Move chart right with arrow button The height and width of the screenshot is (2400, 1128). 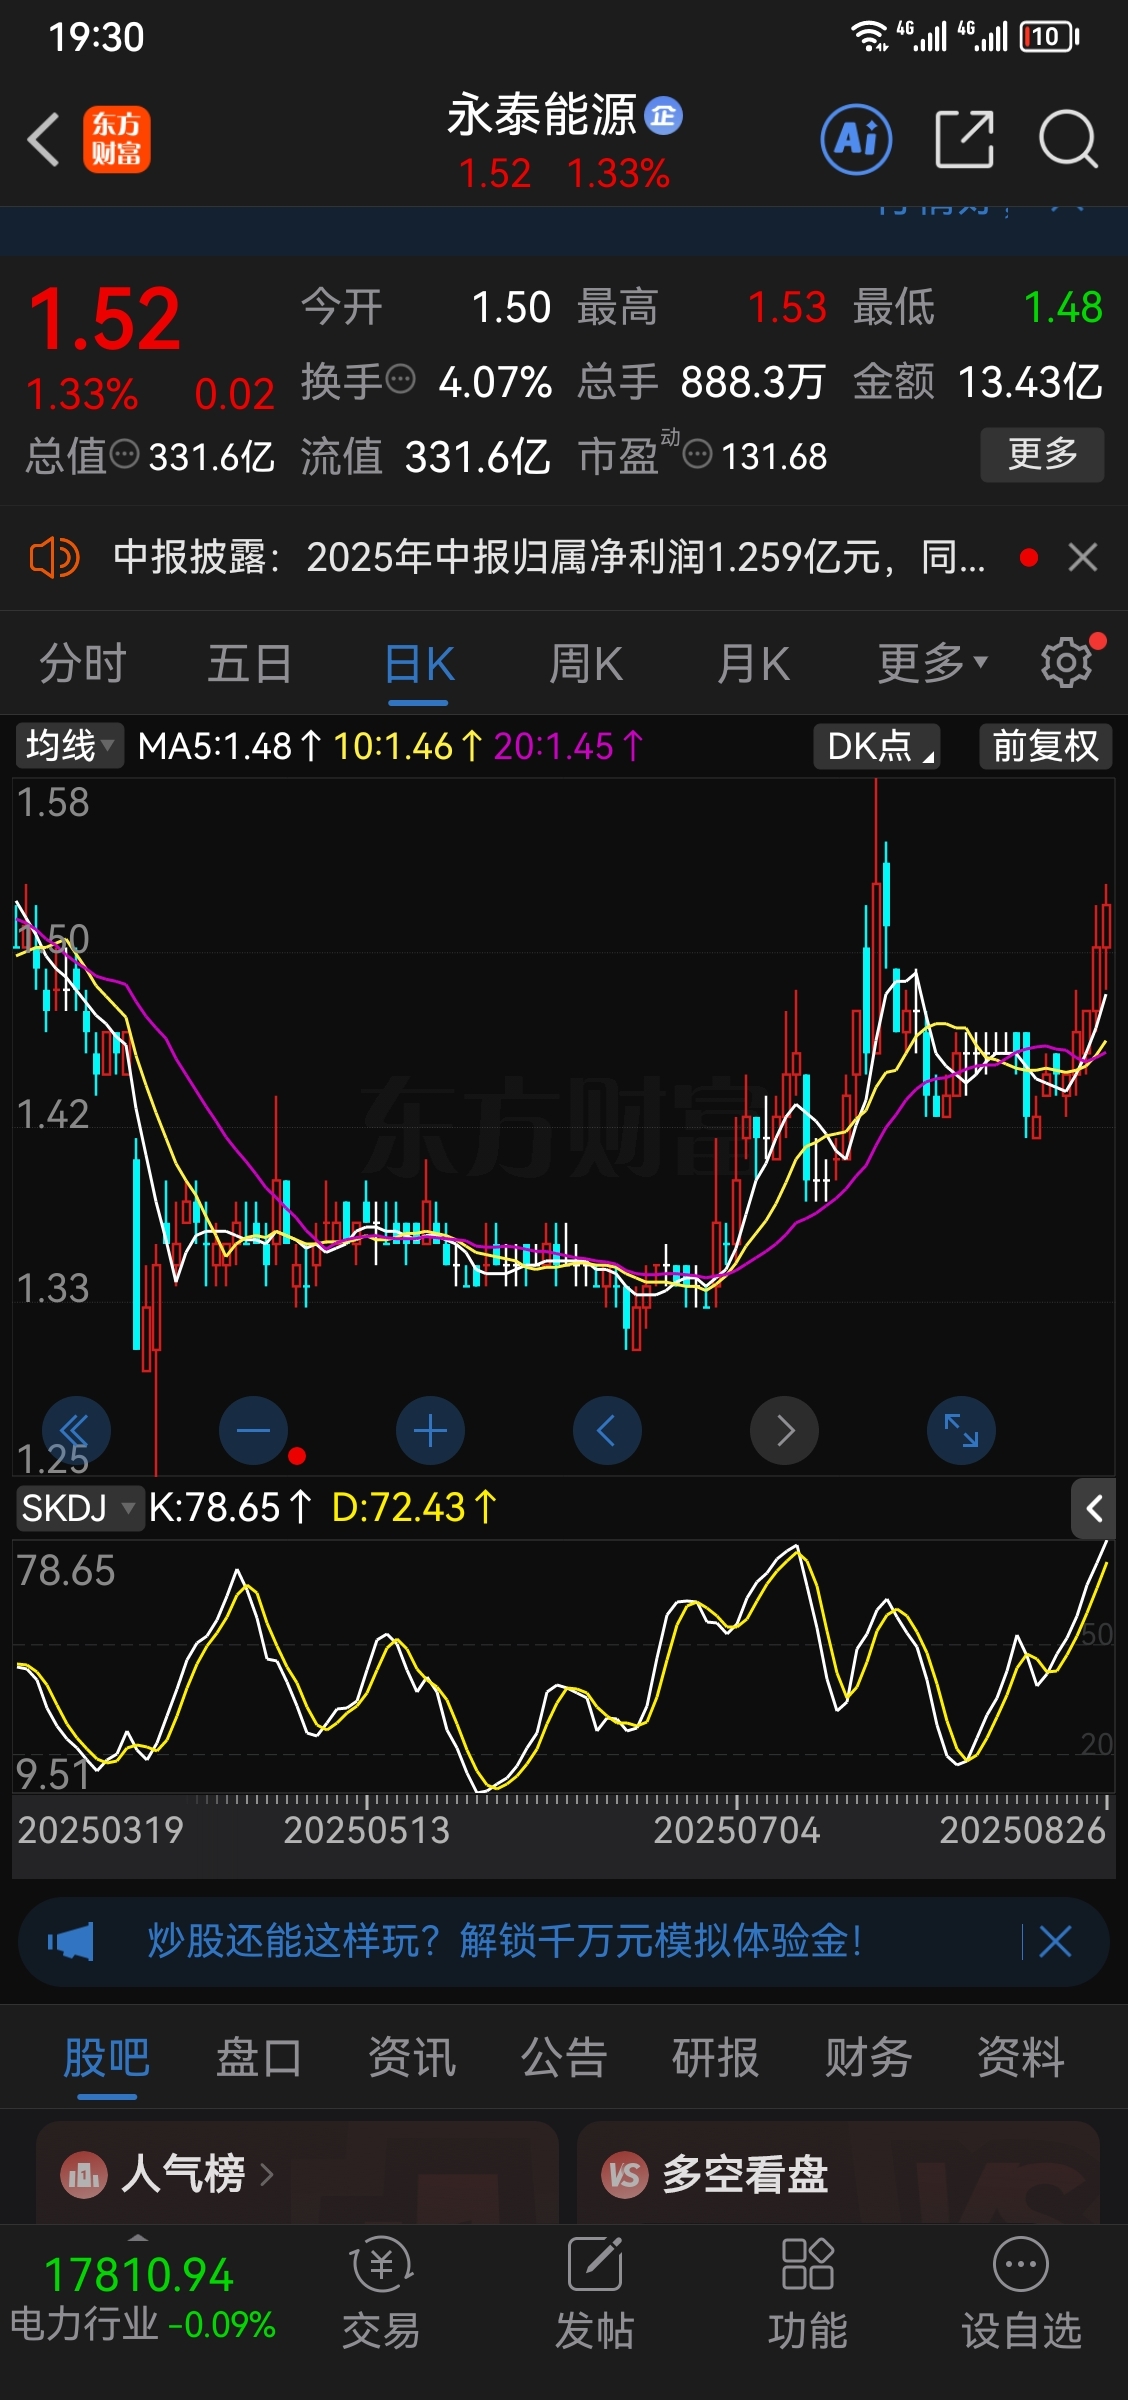[784, 1430]
